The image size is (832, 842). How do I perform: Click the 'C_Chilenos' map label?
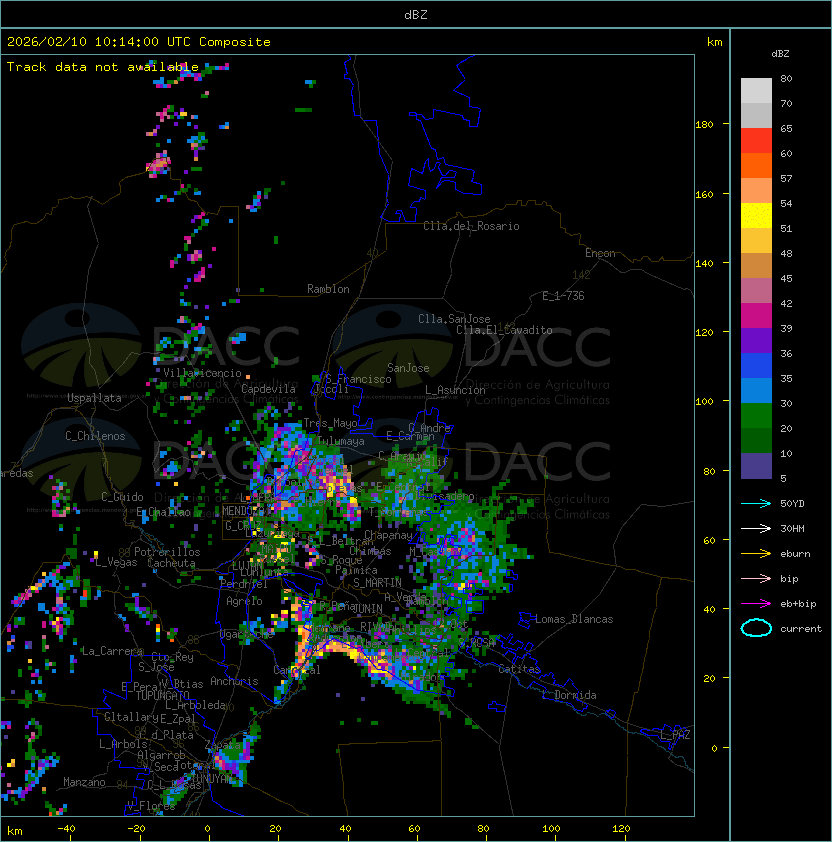click(x=95, y=436)
